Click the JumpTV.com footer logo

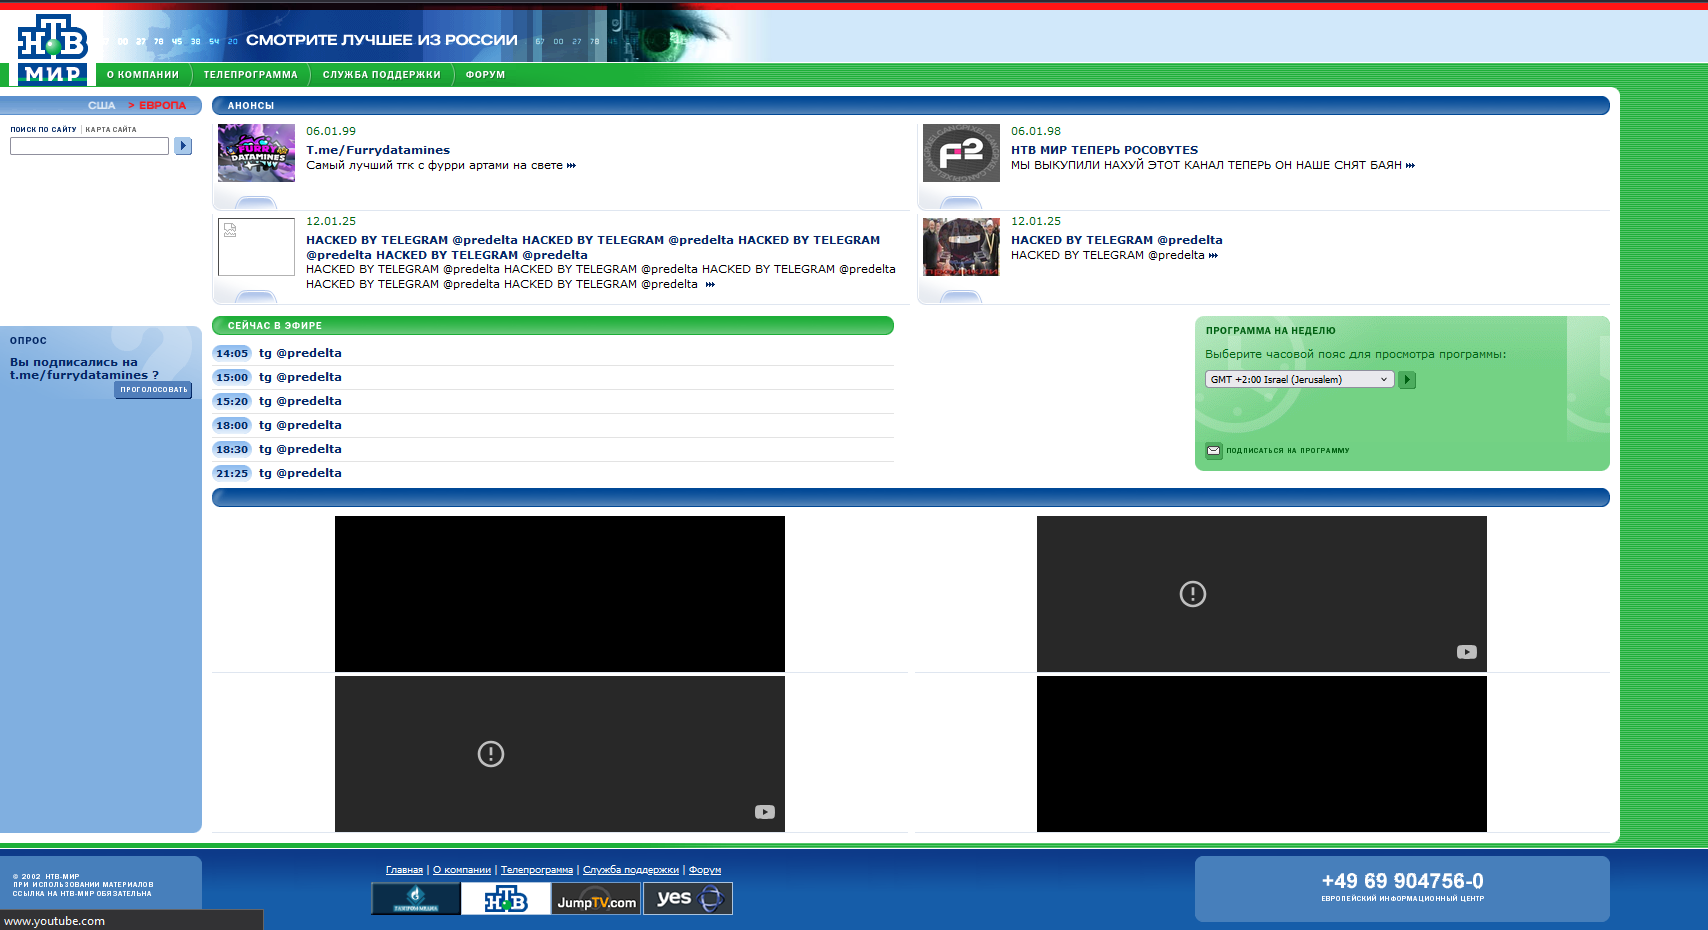(x=597, y=898)
